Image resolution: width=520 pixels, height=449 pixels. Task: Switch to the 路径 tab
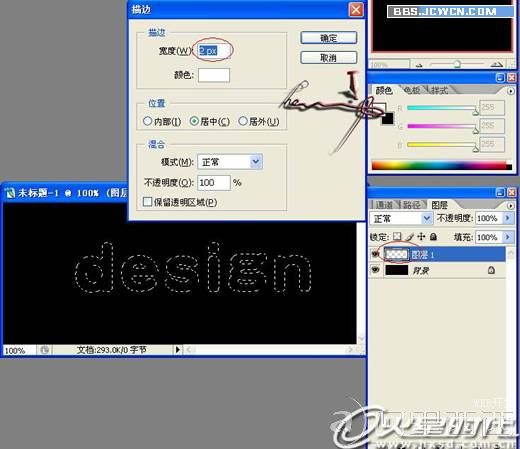pyautogui.click(x=412, y=205)
